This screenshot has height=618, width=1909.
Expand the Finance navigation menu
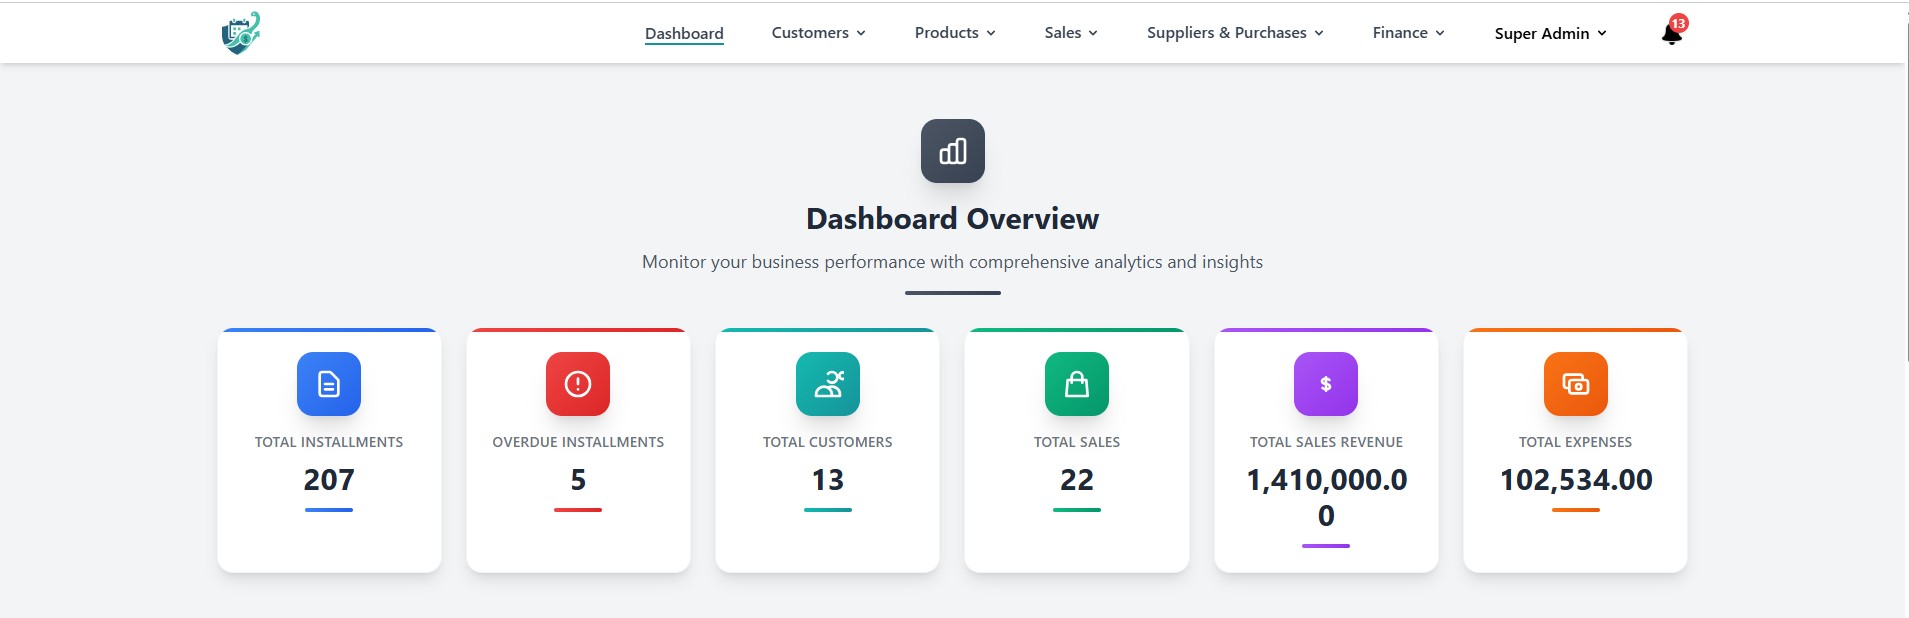pyautogui.click(x=1408, y=33)
